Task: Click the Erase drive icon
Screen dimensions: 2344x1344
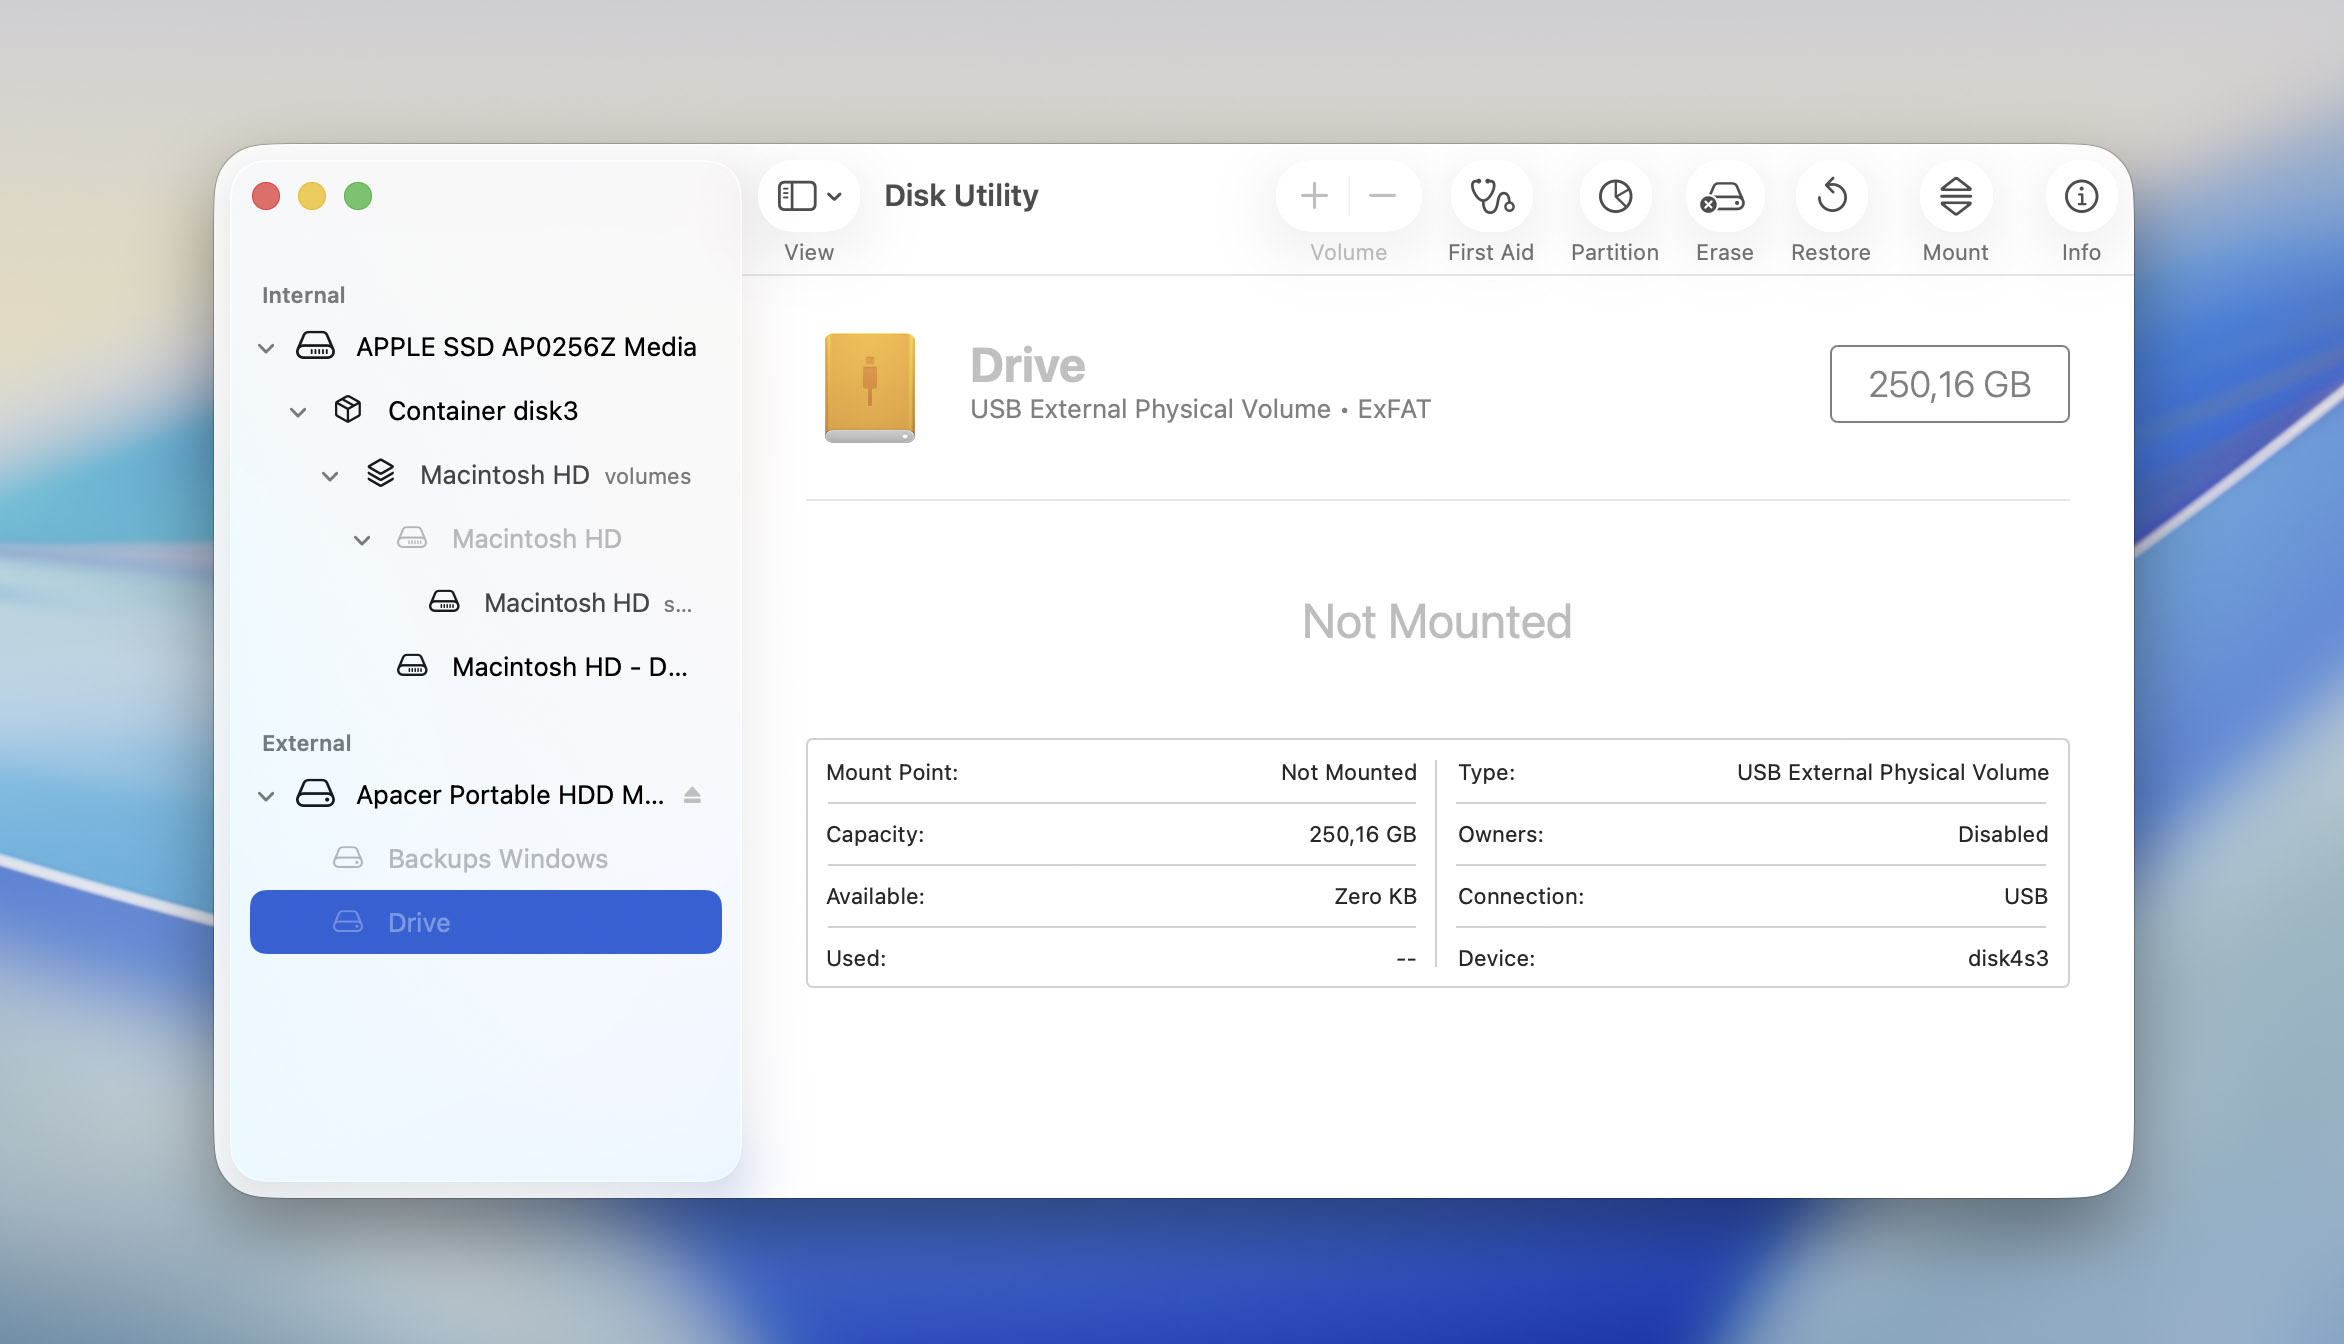Action: [x=1724, y=196]
